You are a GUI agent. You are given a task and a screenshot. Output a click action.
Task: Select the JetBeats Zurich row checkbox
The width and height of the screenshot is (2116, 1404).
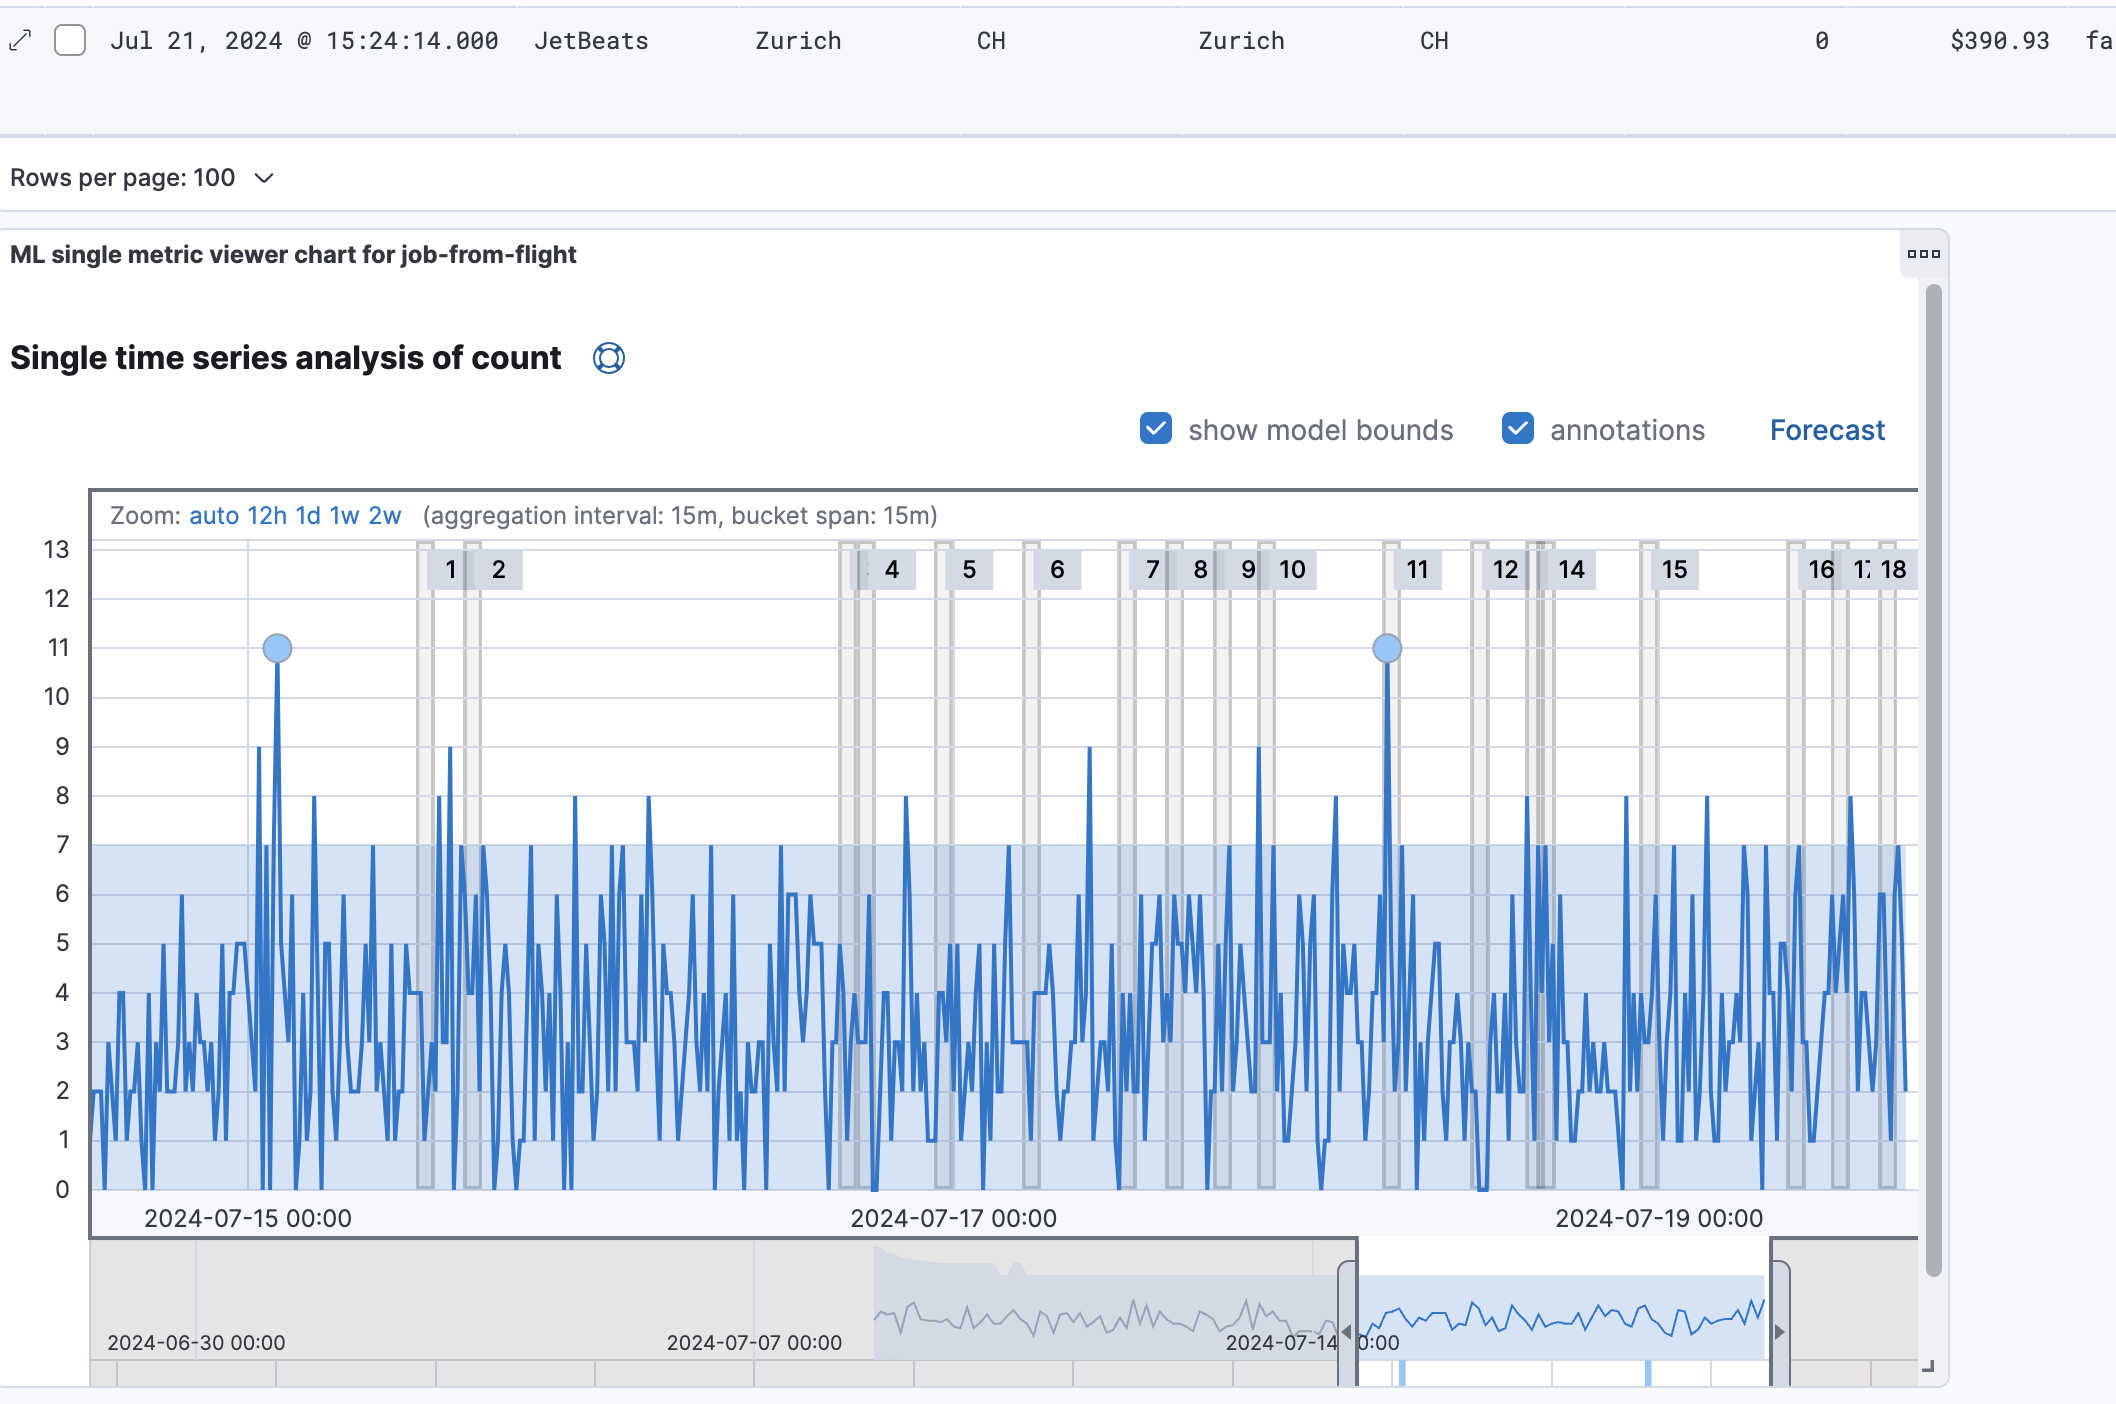coord(70,41)
